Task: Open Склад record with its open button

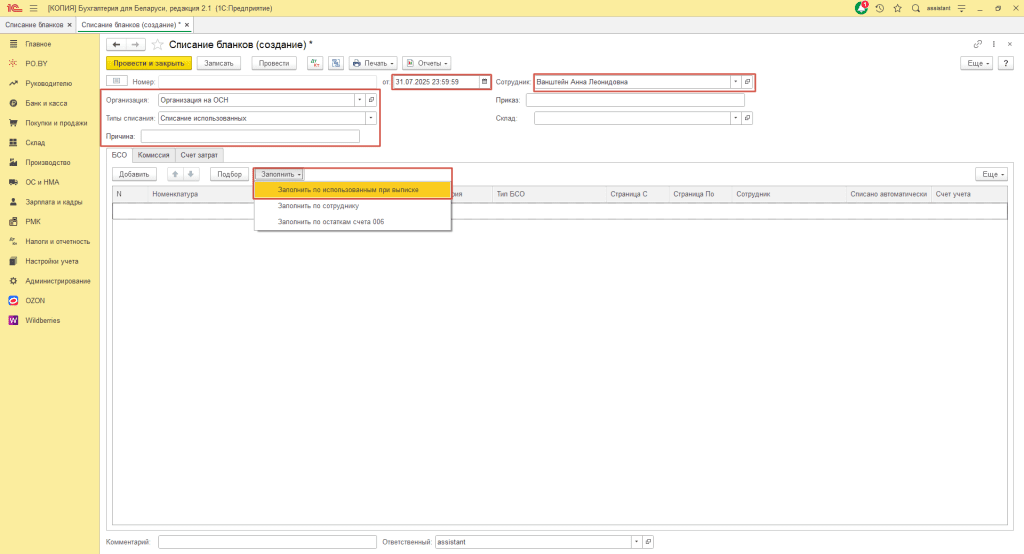Action: click(747, 118)
